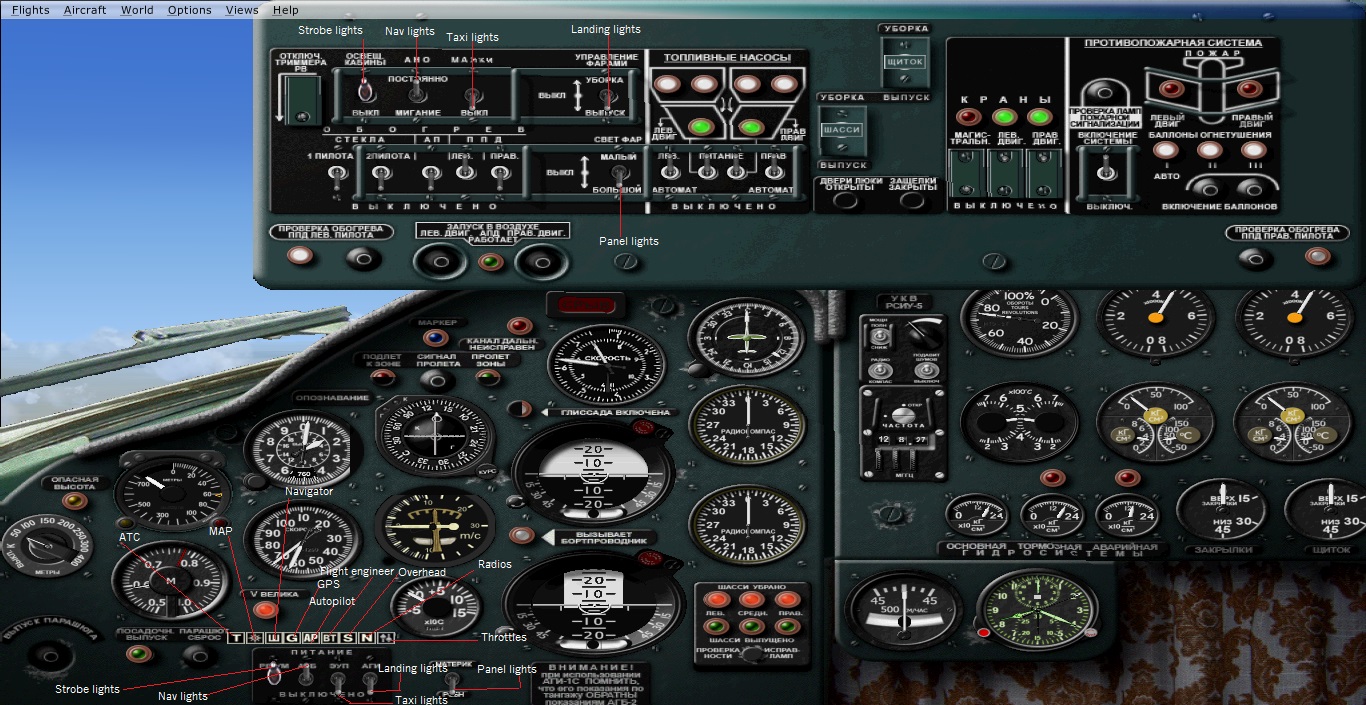
Task: Click the green-faced cockpit clock
Action: pyautogui.click(x=1037, y=610)
